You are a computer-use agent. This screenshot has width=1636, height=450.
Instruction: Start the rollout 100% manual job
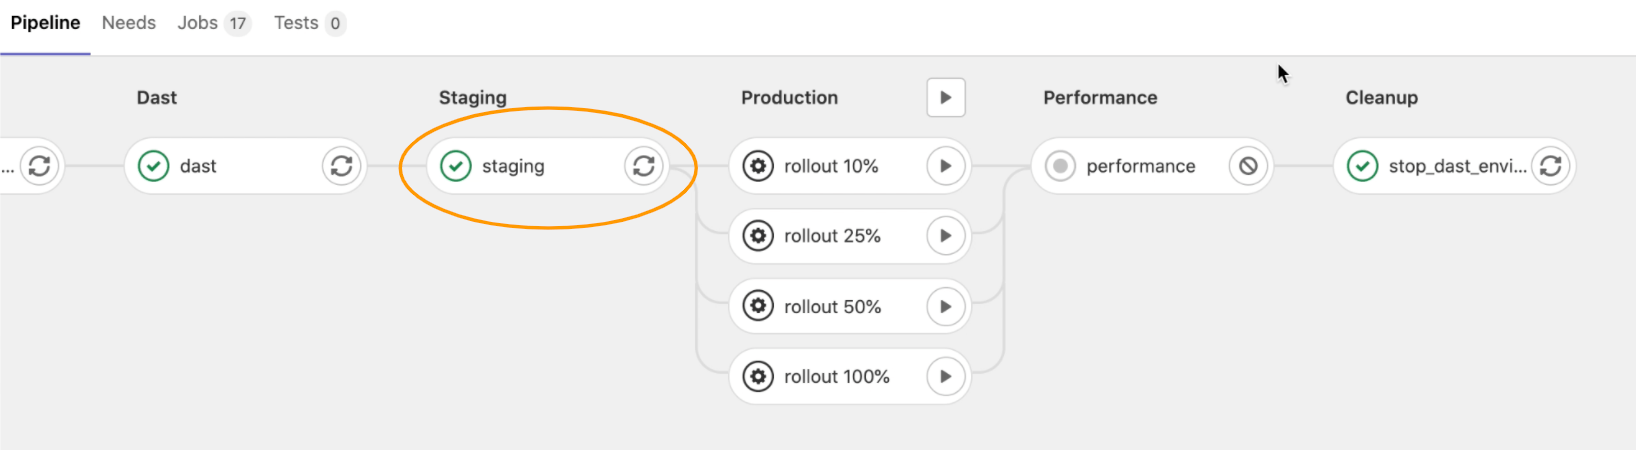click(945, 376)
